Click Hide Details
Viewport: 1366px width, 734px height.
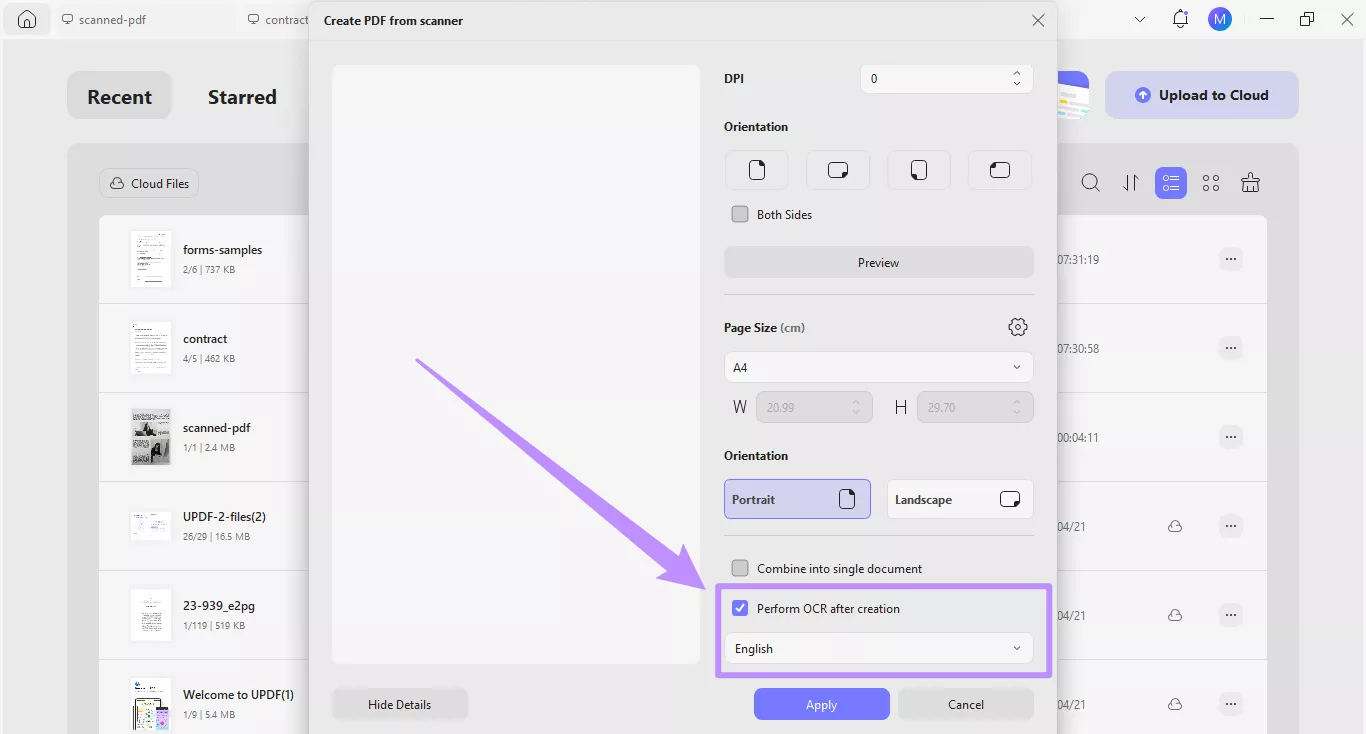[399, 704]
